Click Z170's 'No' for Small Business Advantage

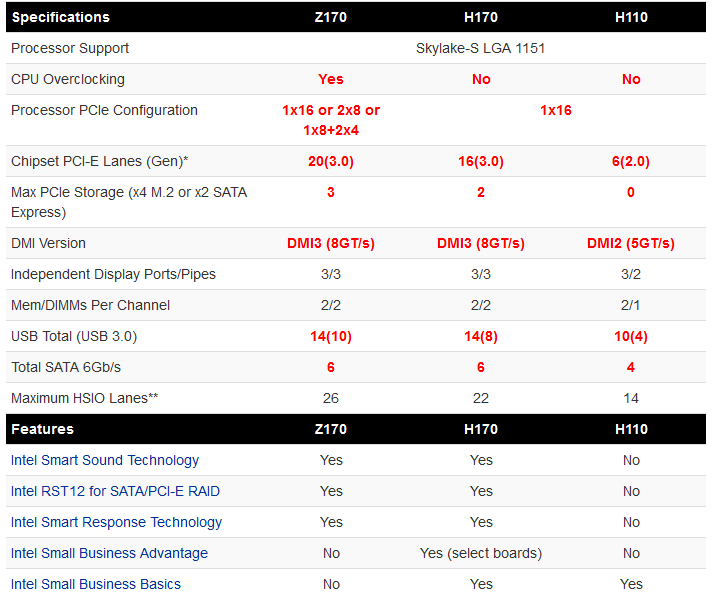(331, 553)
